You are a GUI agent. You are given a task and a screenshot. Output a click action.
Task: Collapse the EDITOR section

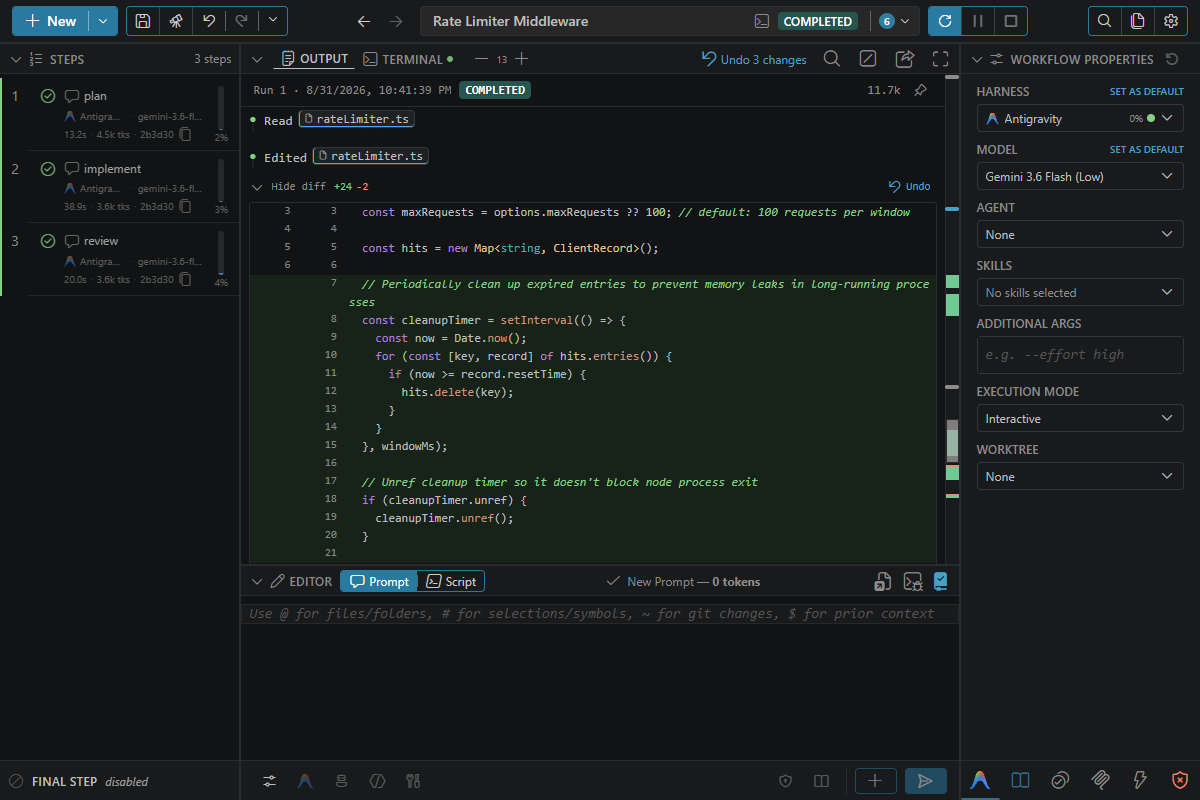point(257,581)
